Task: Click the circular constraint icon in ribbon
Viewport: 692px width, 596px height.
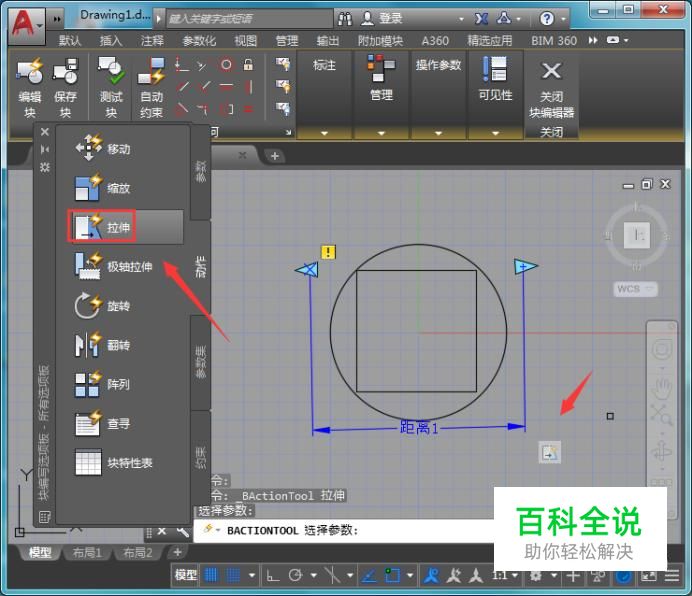Action: 226,65
